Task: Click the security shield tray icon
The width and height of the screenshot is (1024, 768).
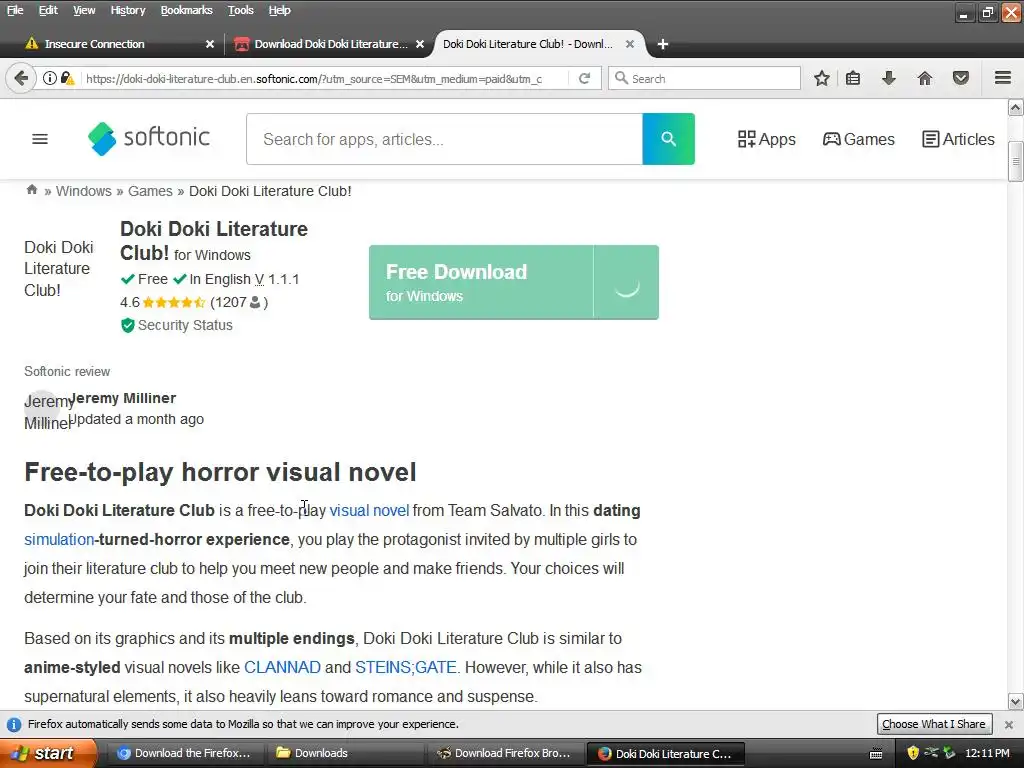Action: 913,753
